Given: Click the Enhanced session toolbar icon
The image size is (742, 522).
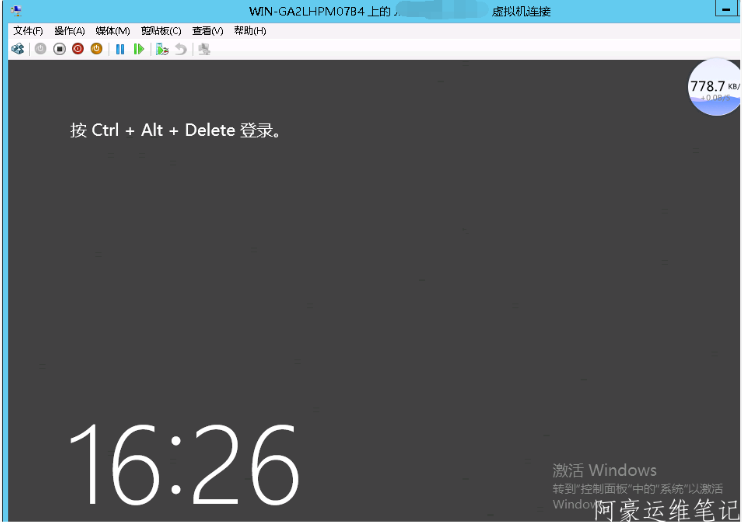Looking at the screenshot, I should click(204, 48).
